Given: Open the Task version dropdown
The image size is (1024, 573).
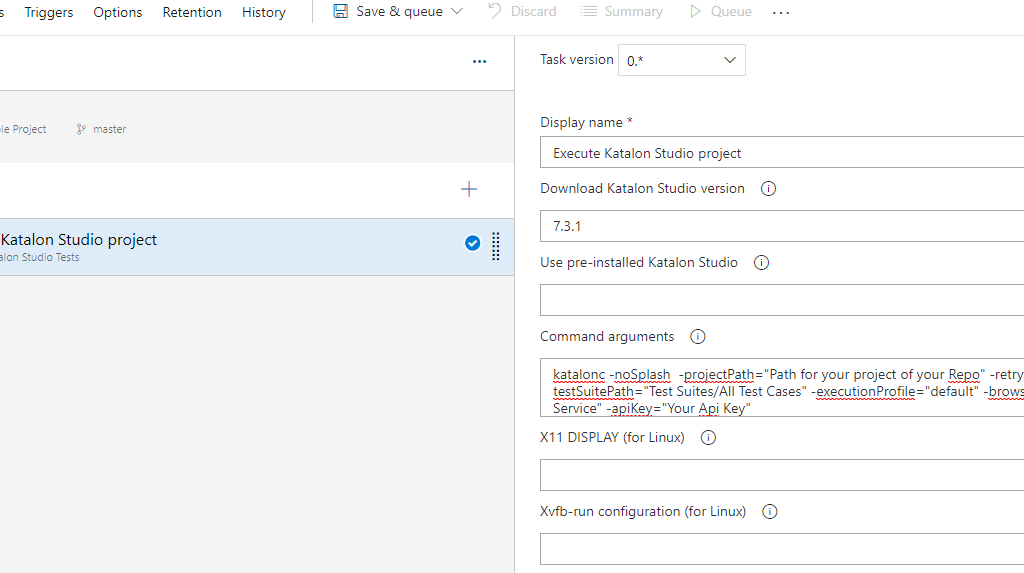Looking at the screenshot, I should 682,60.
